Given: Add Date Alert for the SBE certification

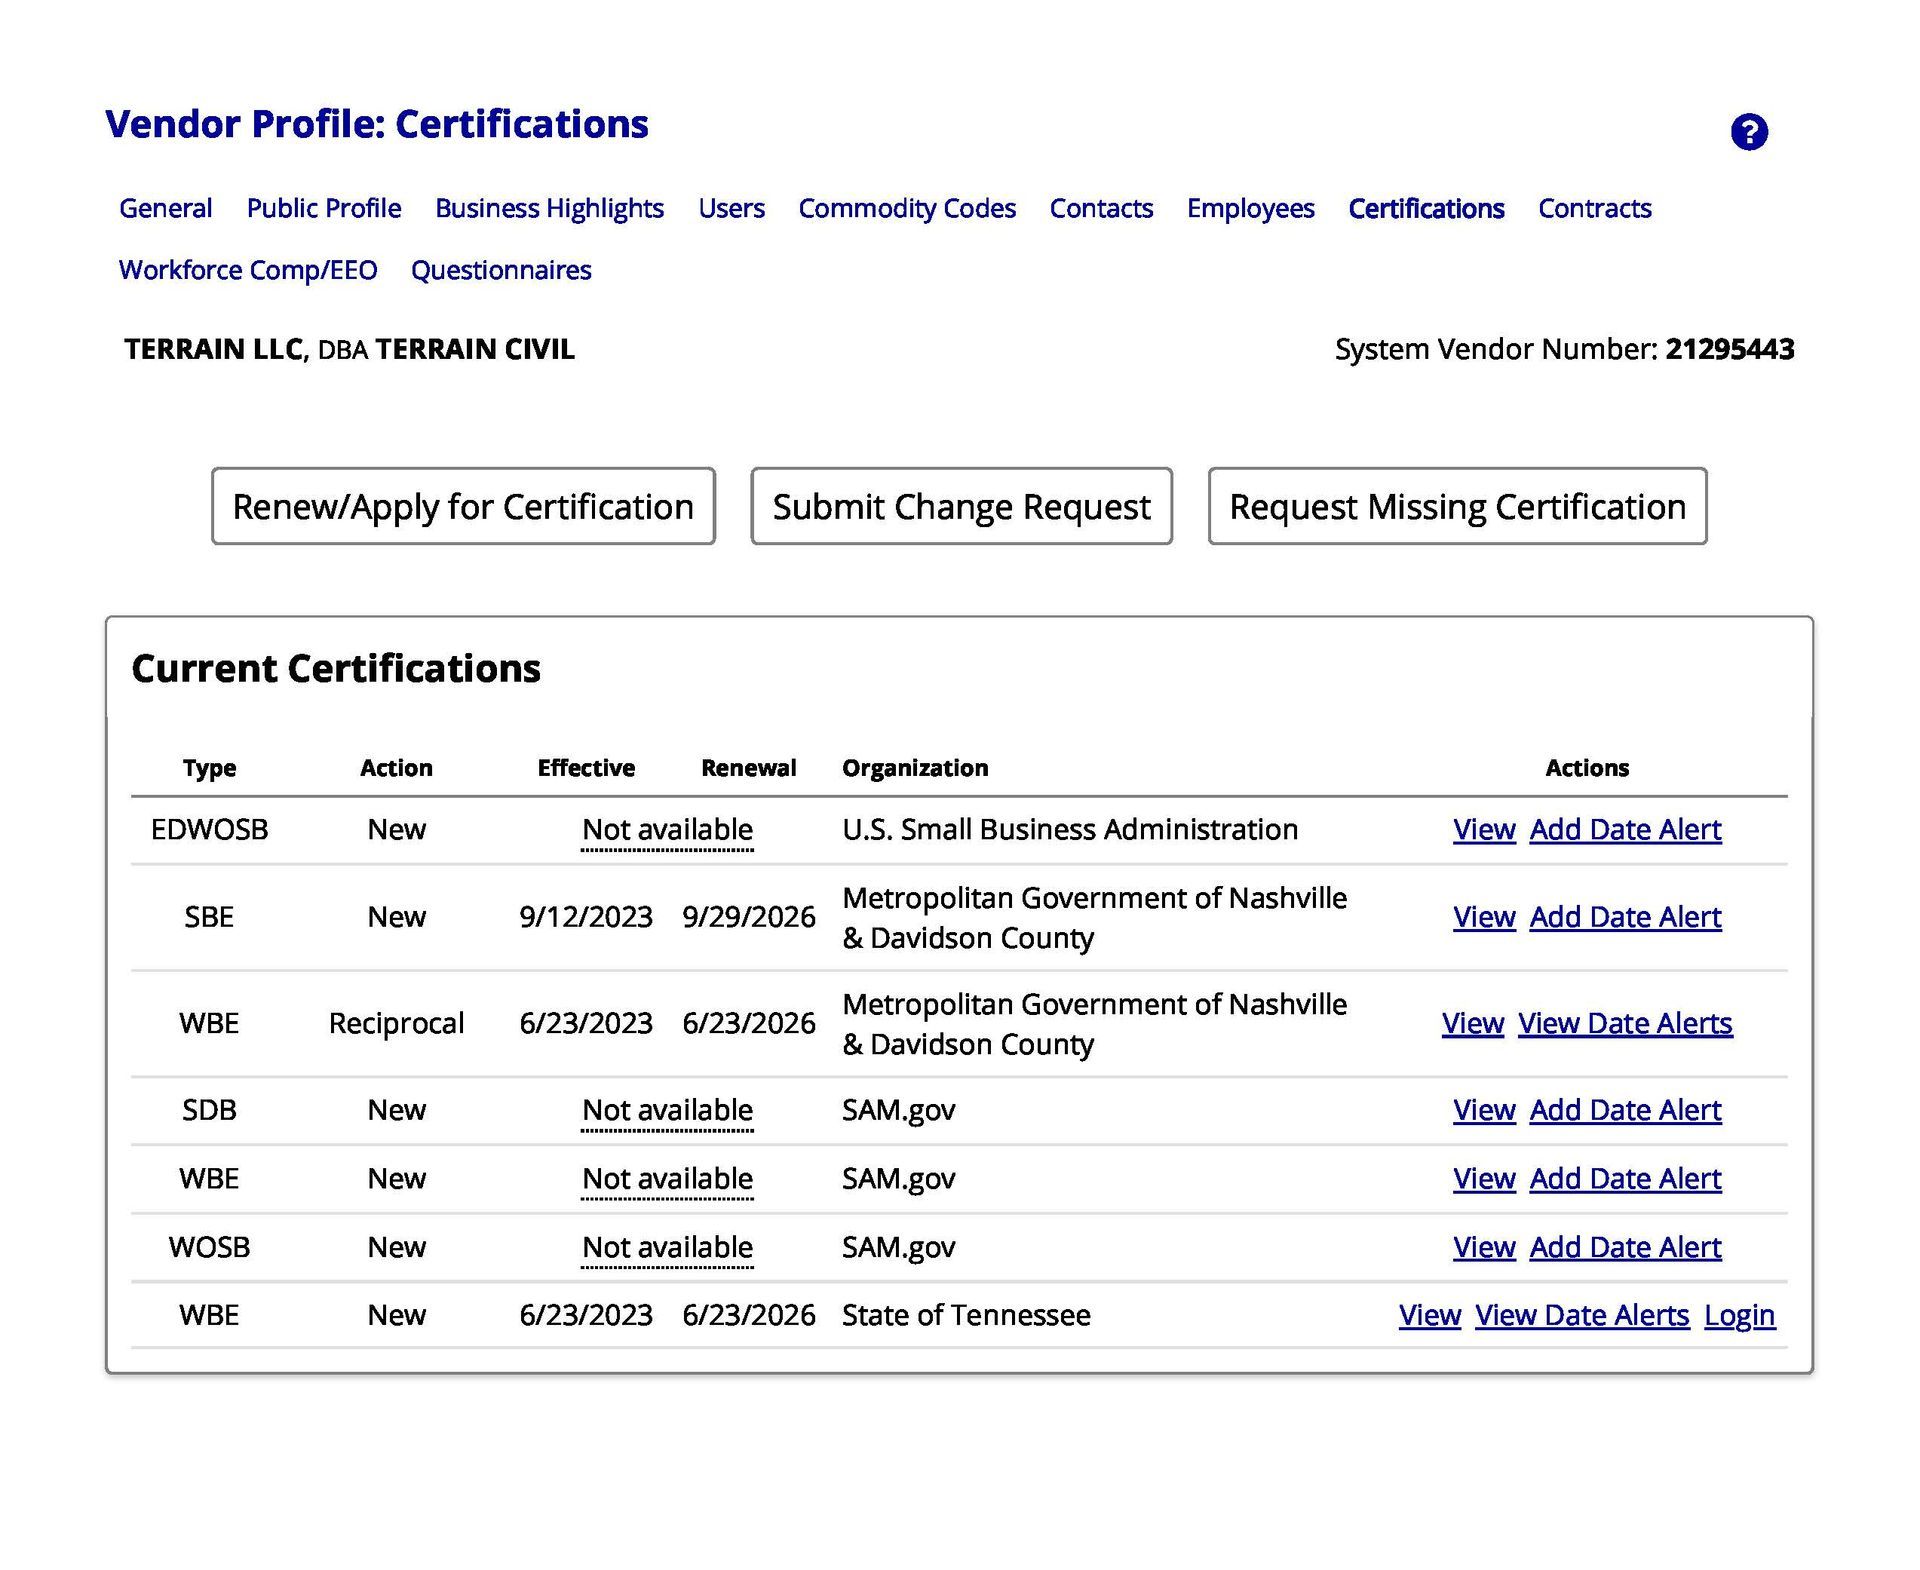Looking at the screenshot, I should [x=1624, y=917].
